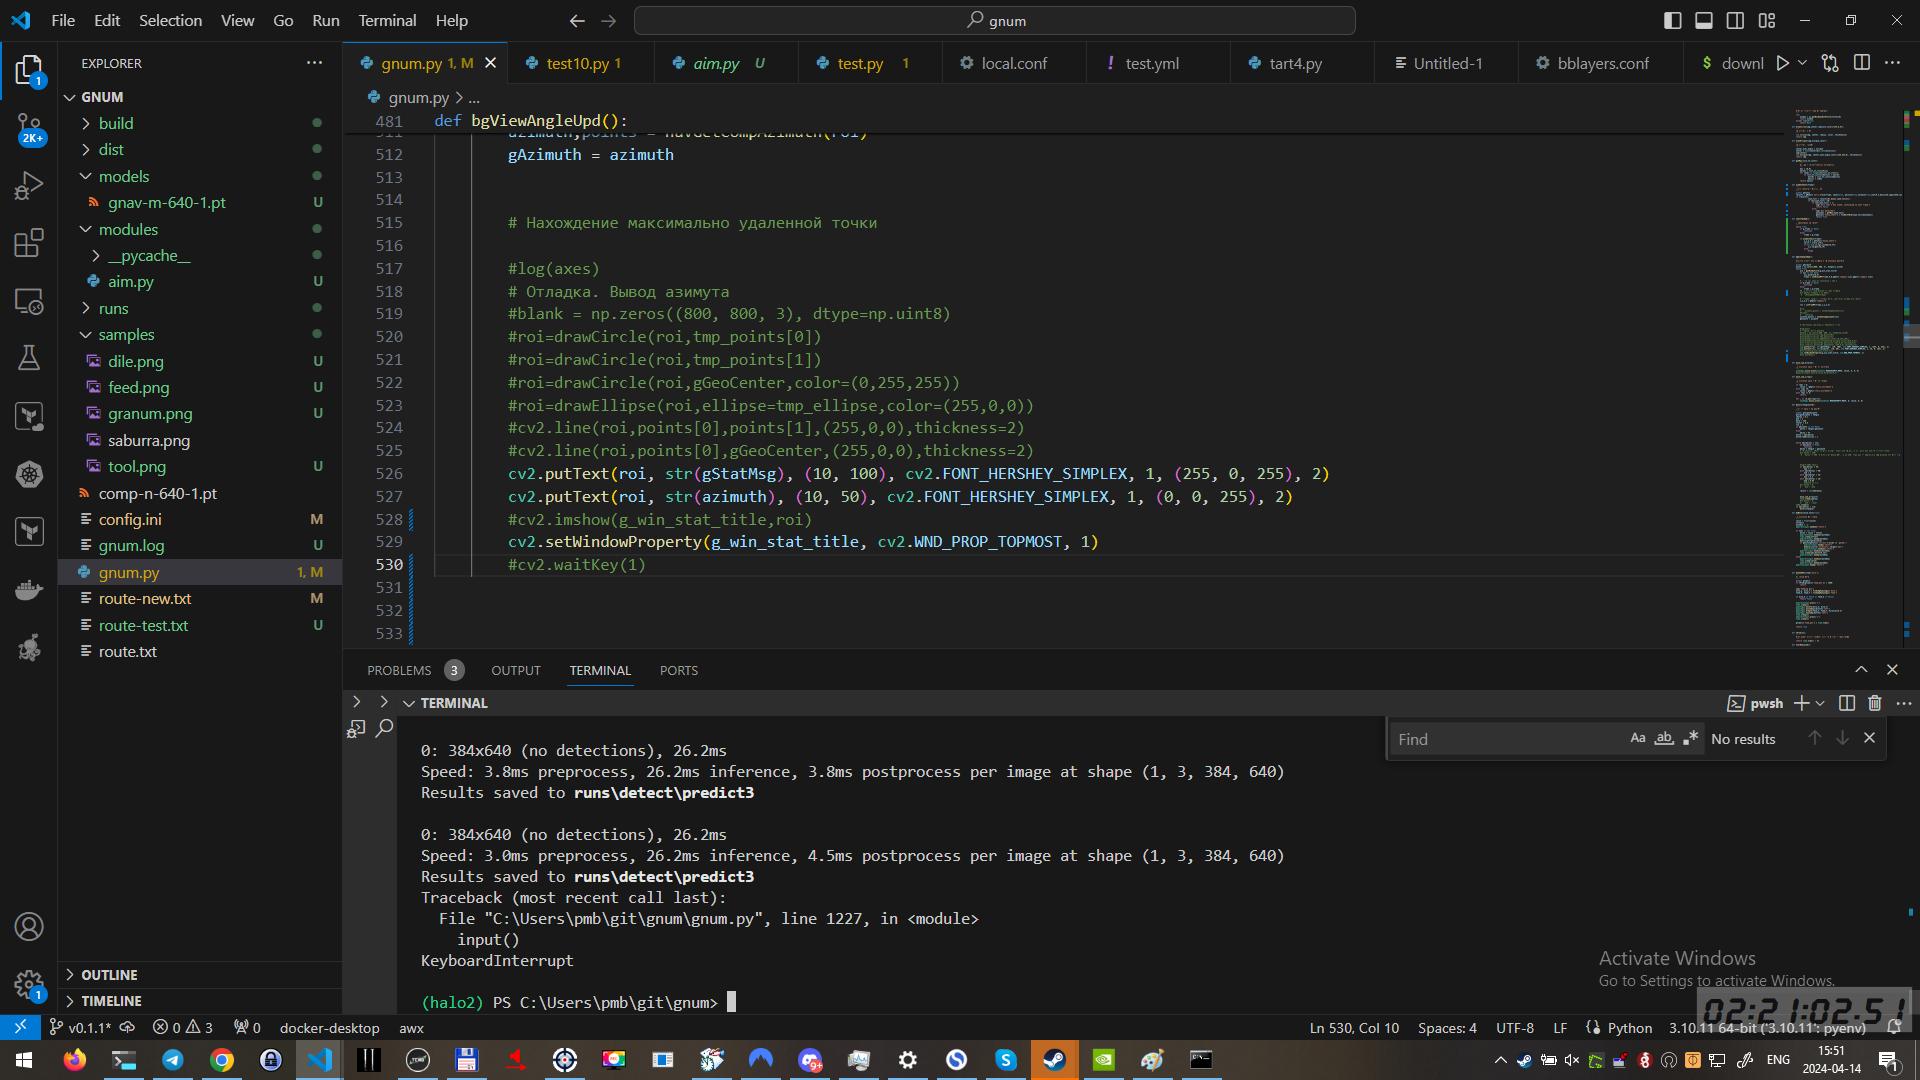Open Telegram from Windows taskbar
Viewport: 1920px width, 1080px height.
(x=173, y=1060)
